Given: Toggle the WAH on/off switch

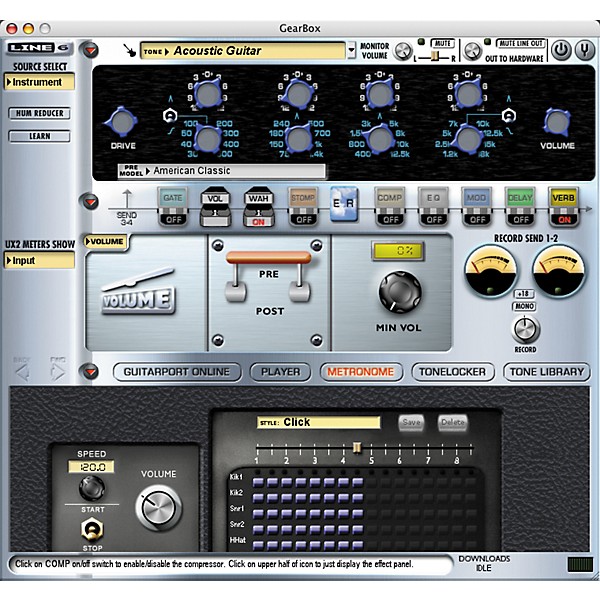Looking at the screenshot, I should pos(259,219).
